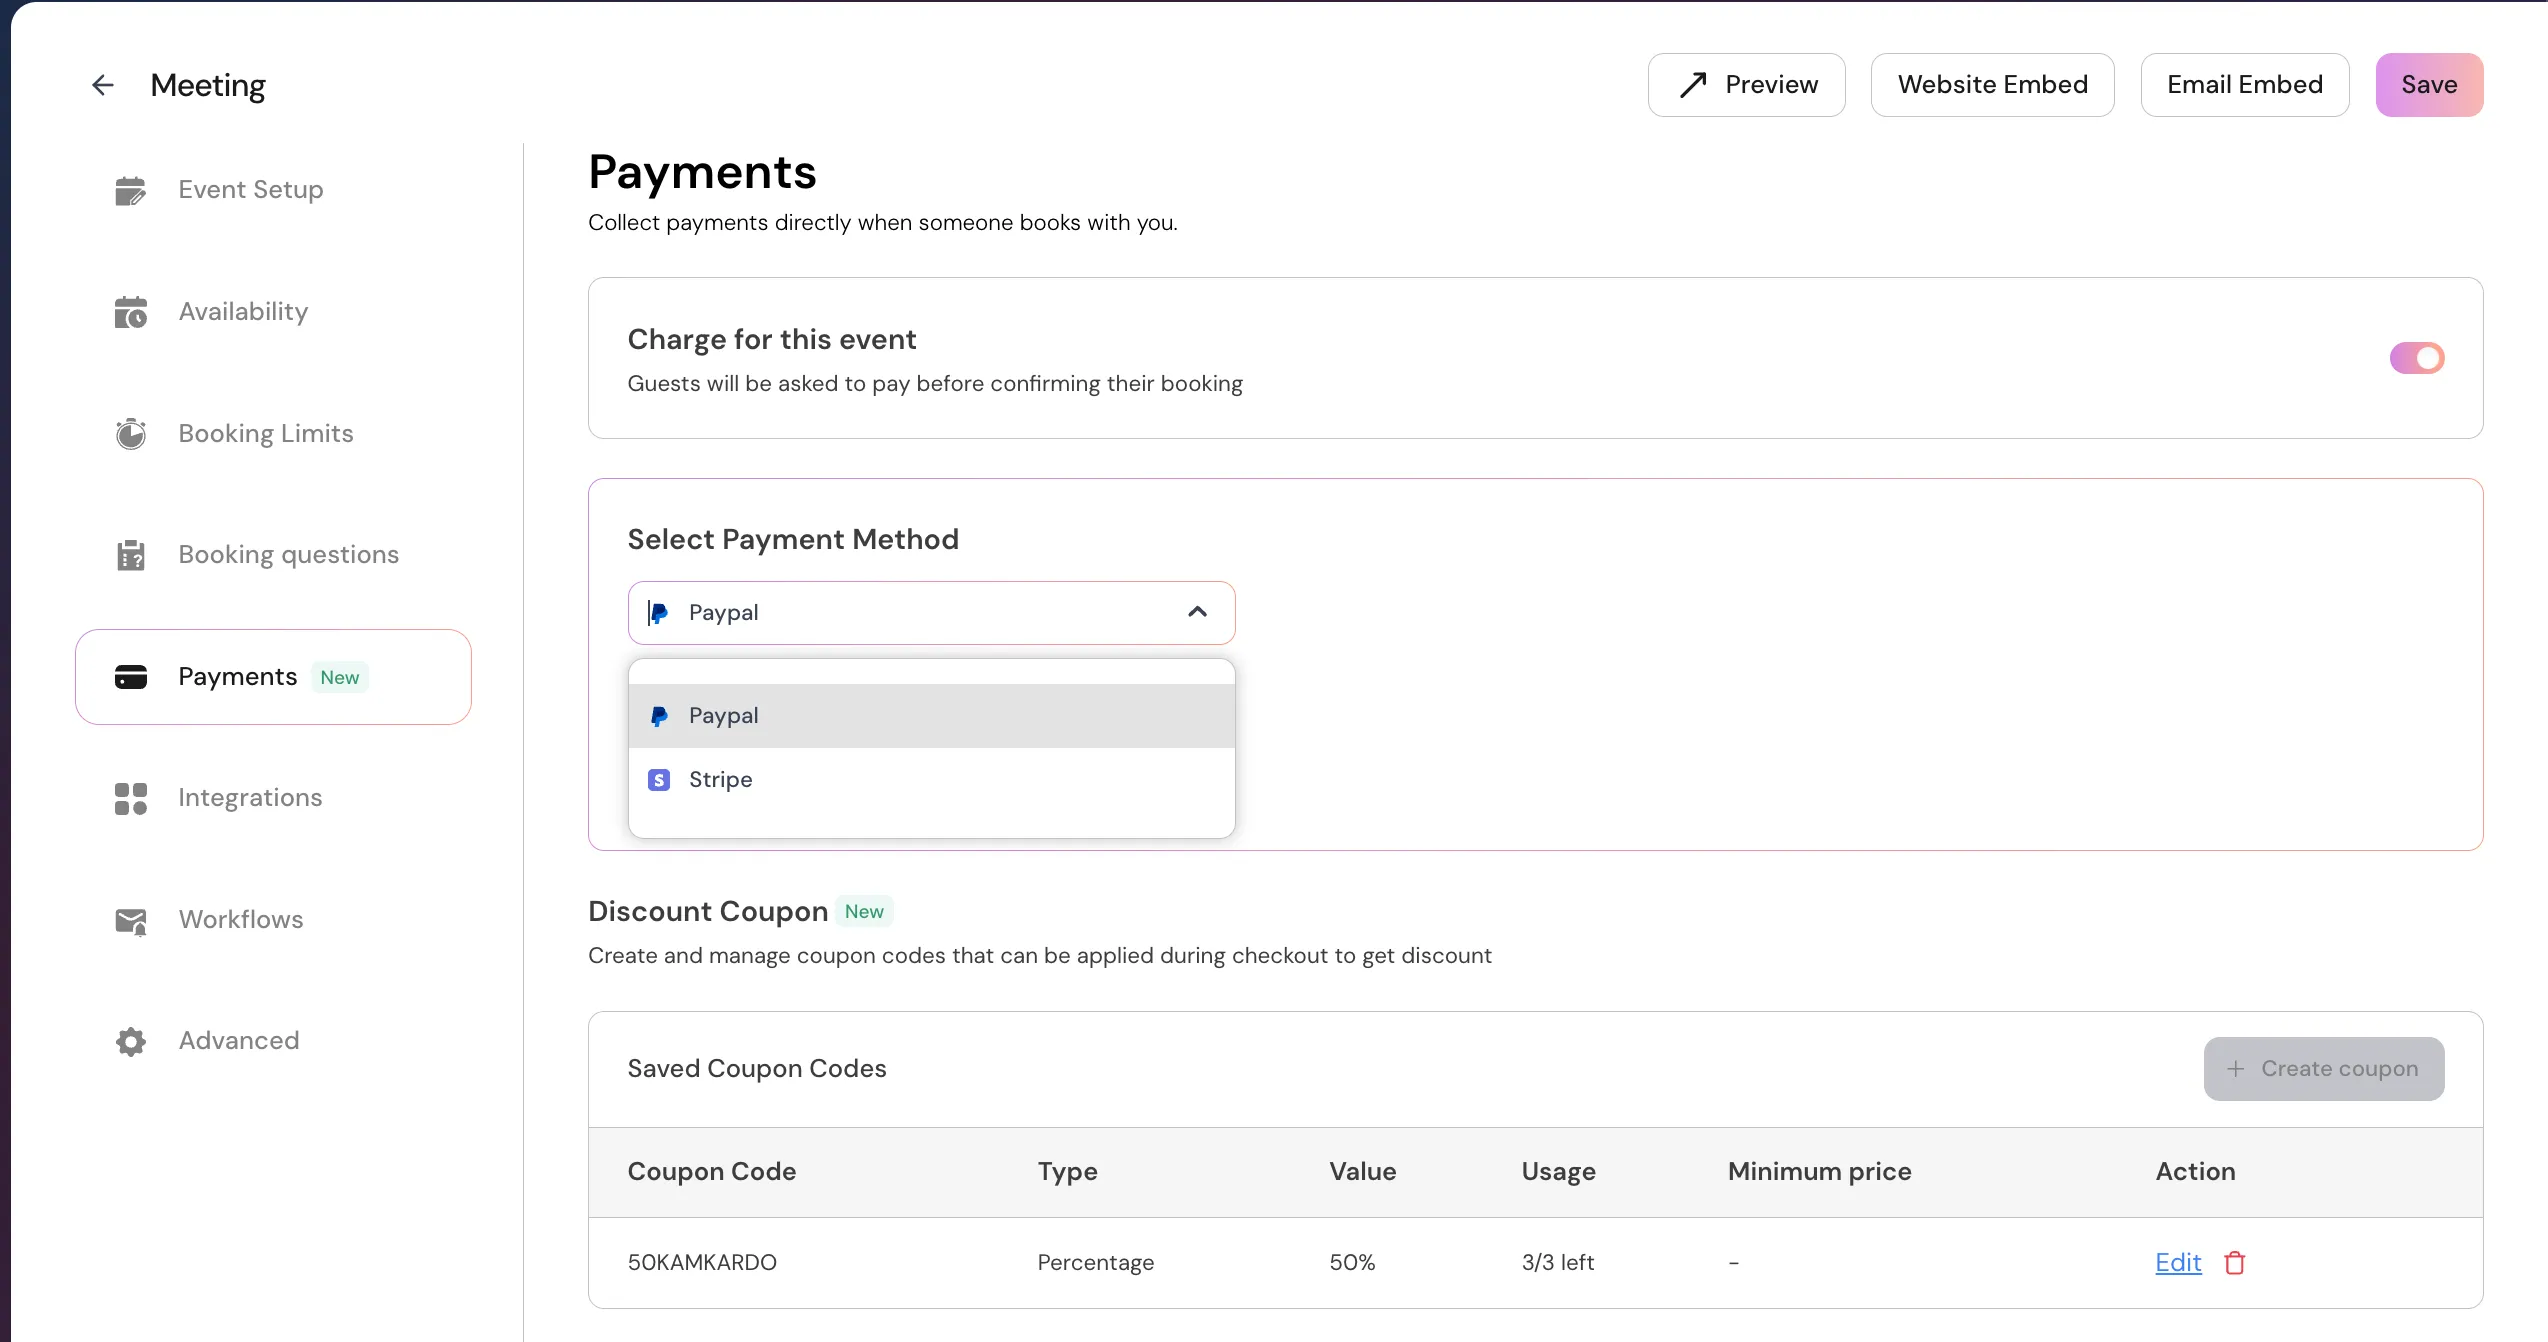Click the Advanced gear icon

click(x=130, y=1041)
